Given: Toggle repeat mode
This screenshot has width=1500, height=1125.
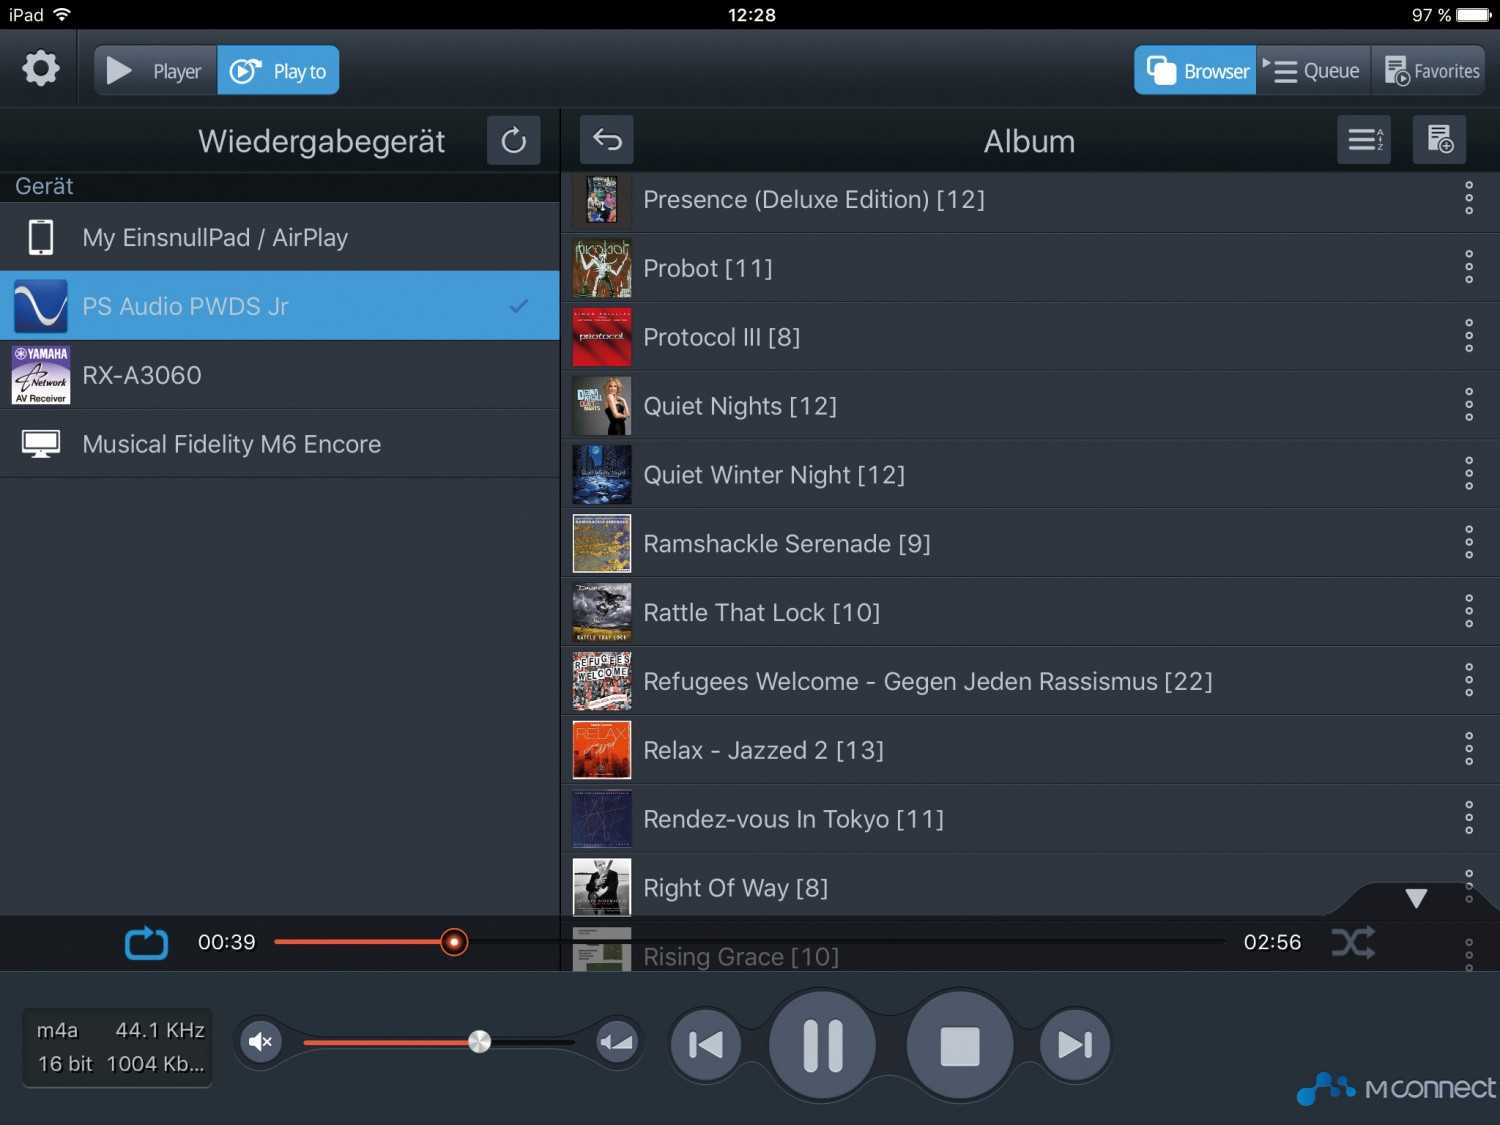Looking at the screenshot, I should pyautogui.click(x=146, y=943).
